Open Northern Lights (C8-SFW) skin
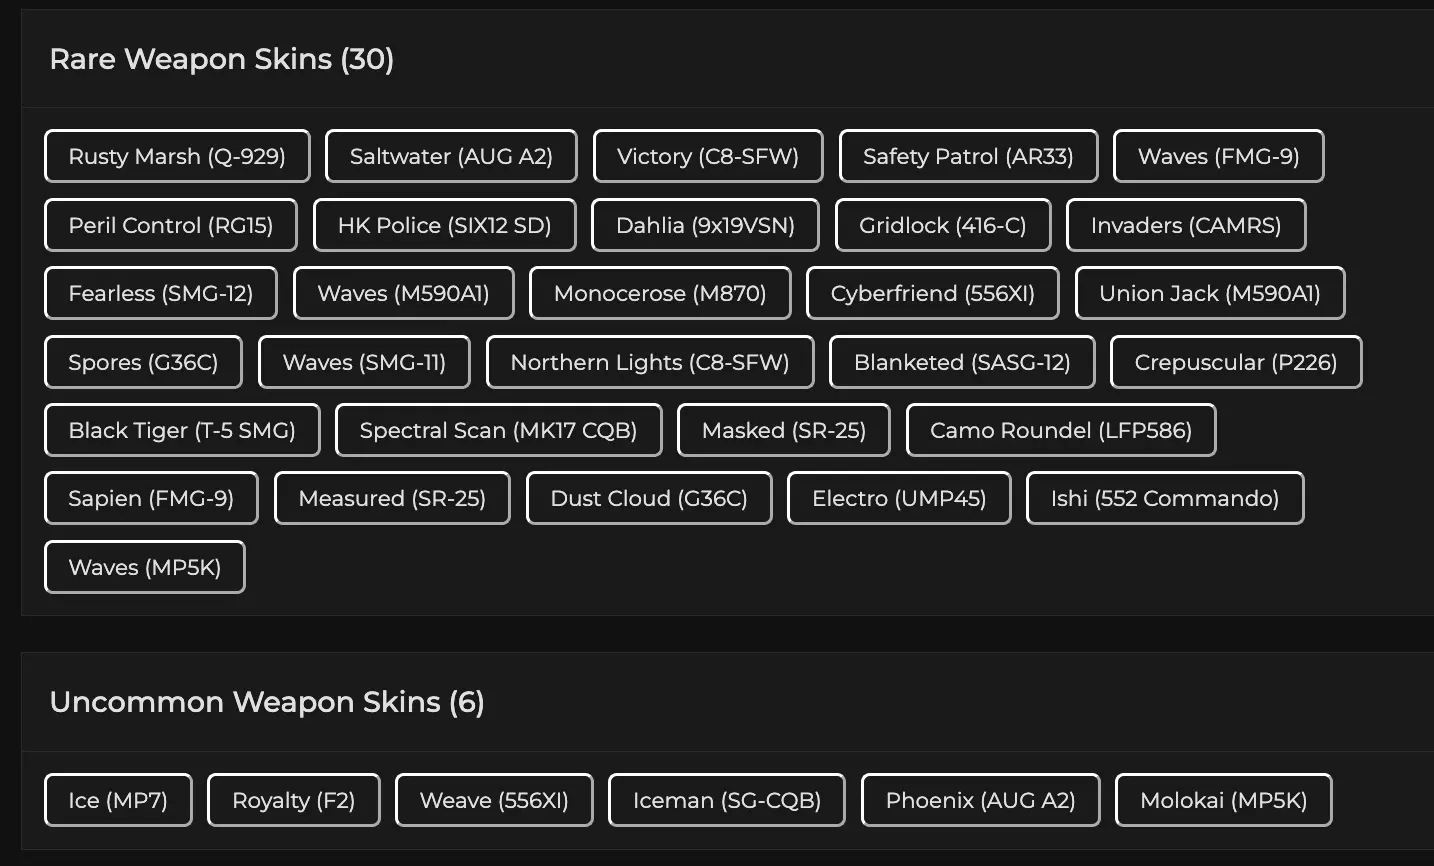The height and width of the screenshot is (866, 1434). coord(650,362)
